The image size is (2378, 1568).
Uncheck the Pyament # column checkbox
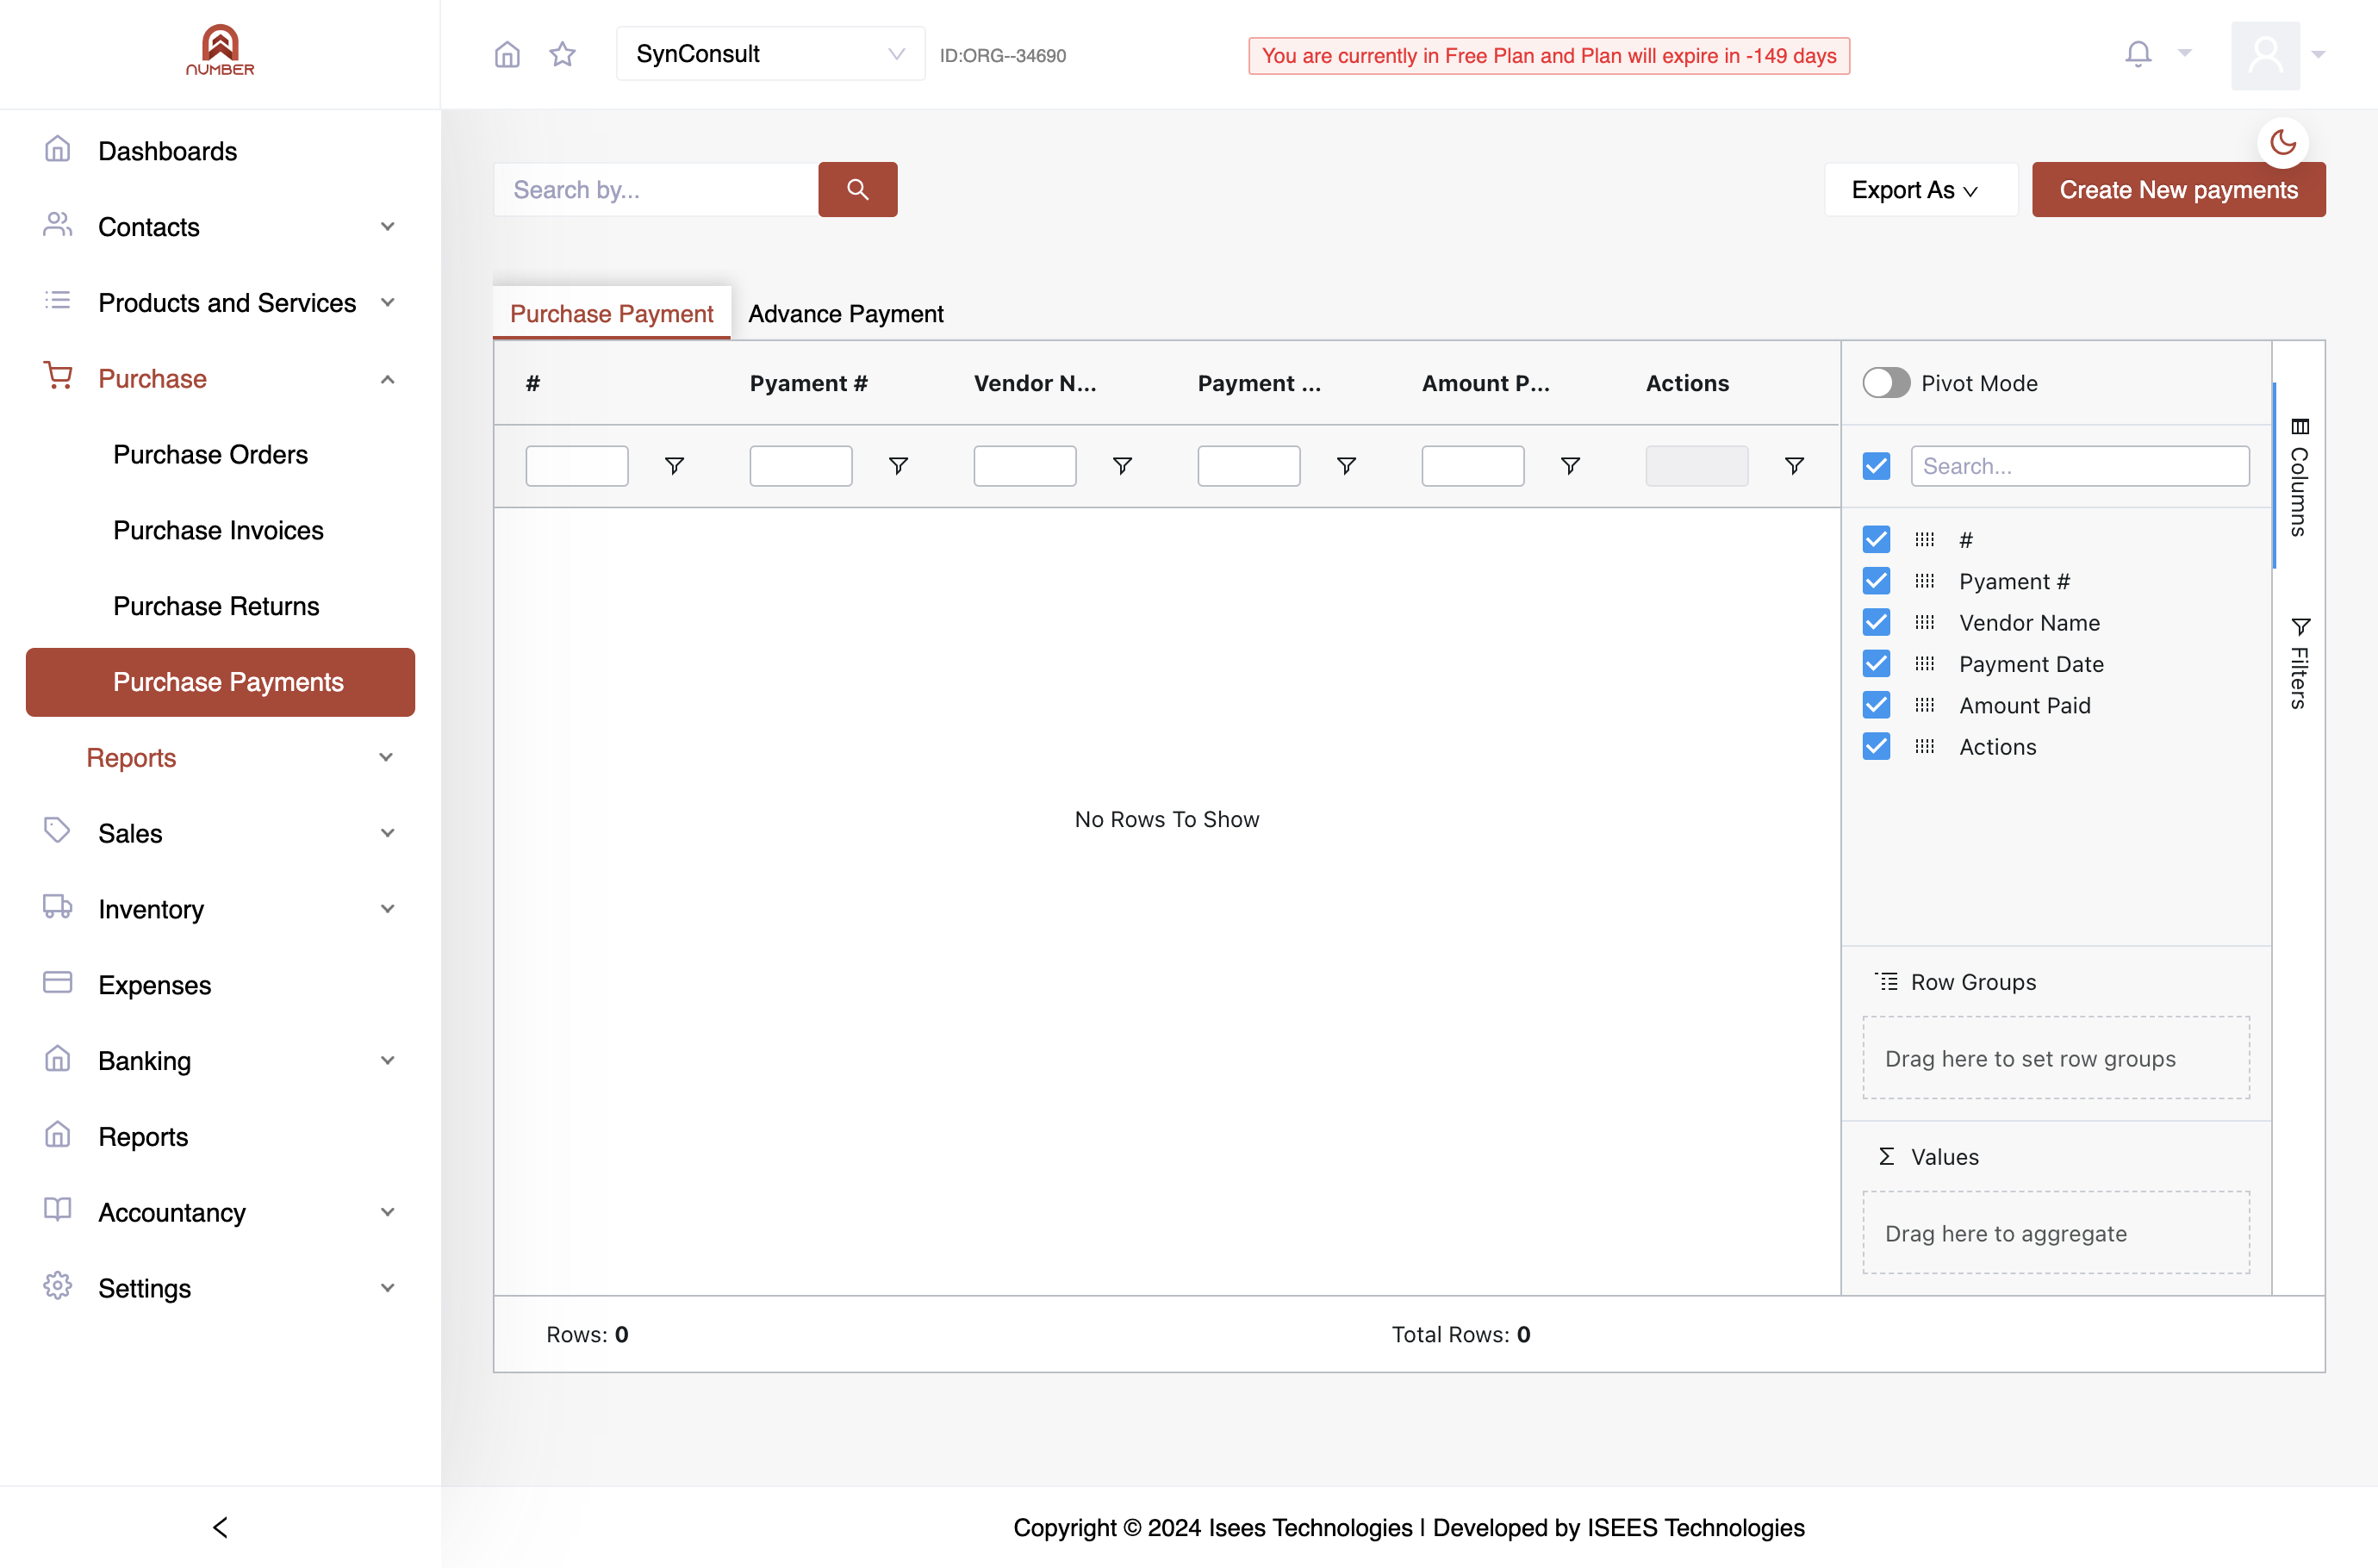point(1876,581)
